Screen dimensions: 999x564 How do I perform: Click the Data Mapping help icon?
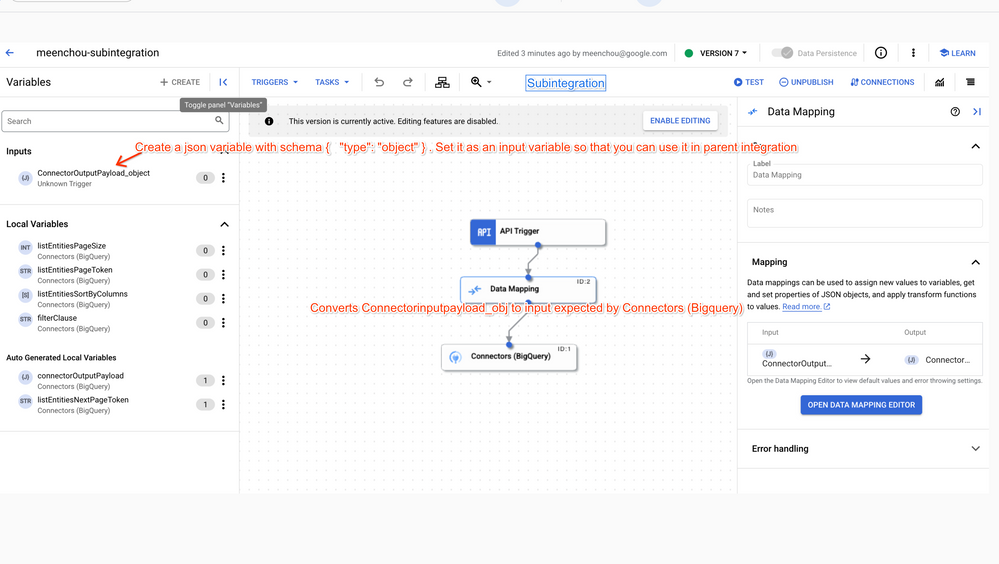click(x=954, y=112)
